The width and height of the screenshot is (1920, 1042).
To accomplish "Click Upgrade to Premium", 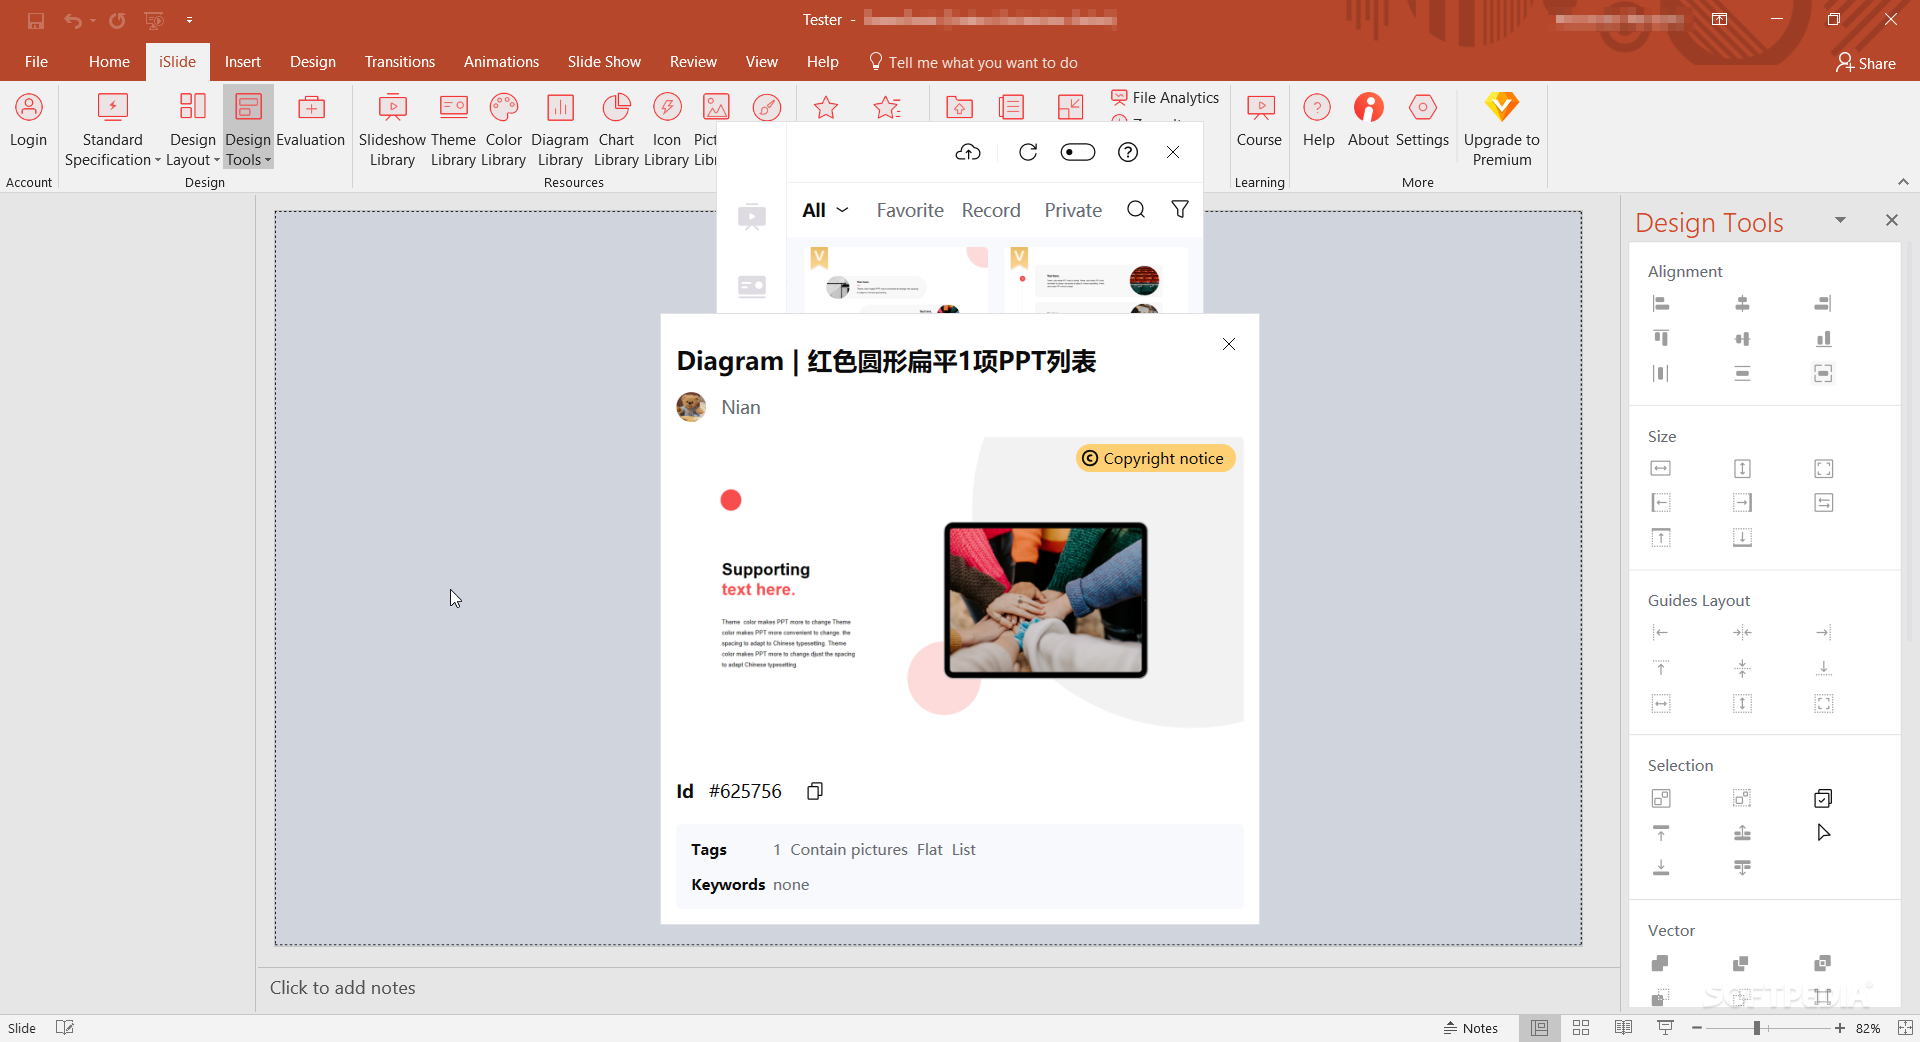I will (1501, 131).
